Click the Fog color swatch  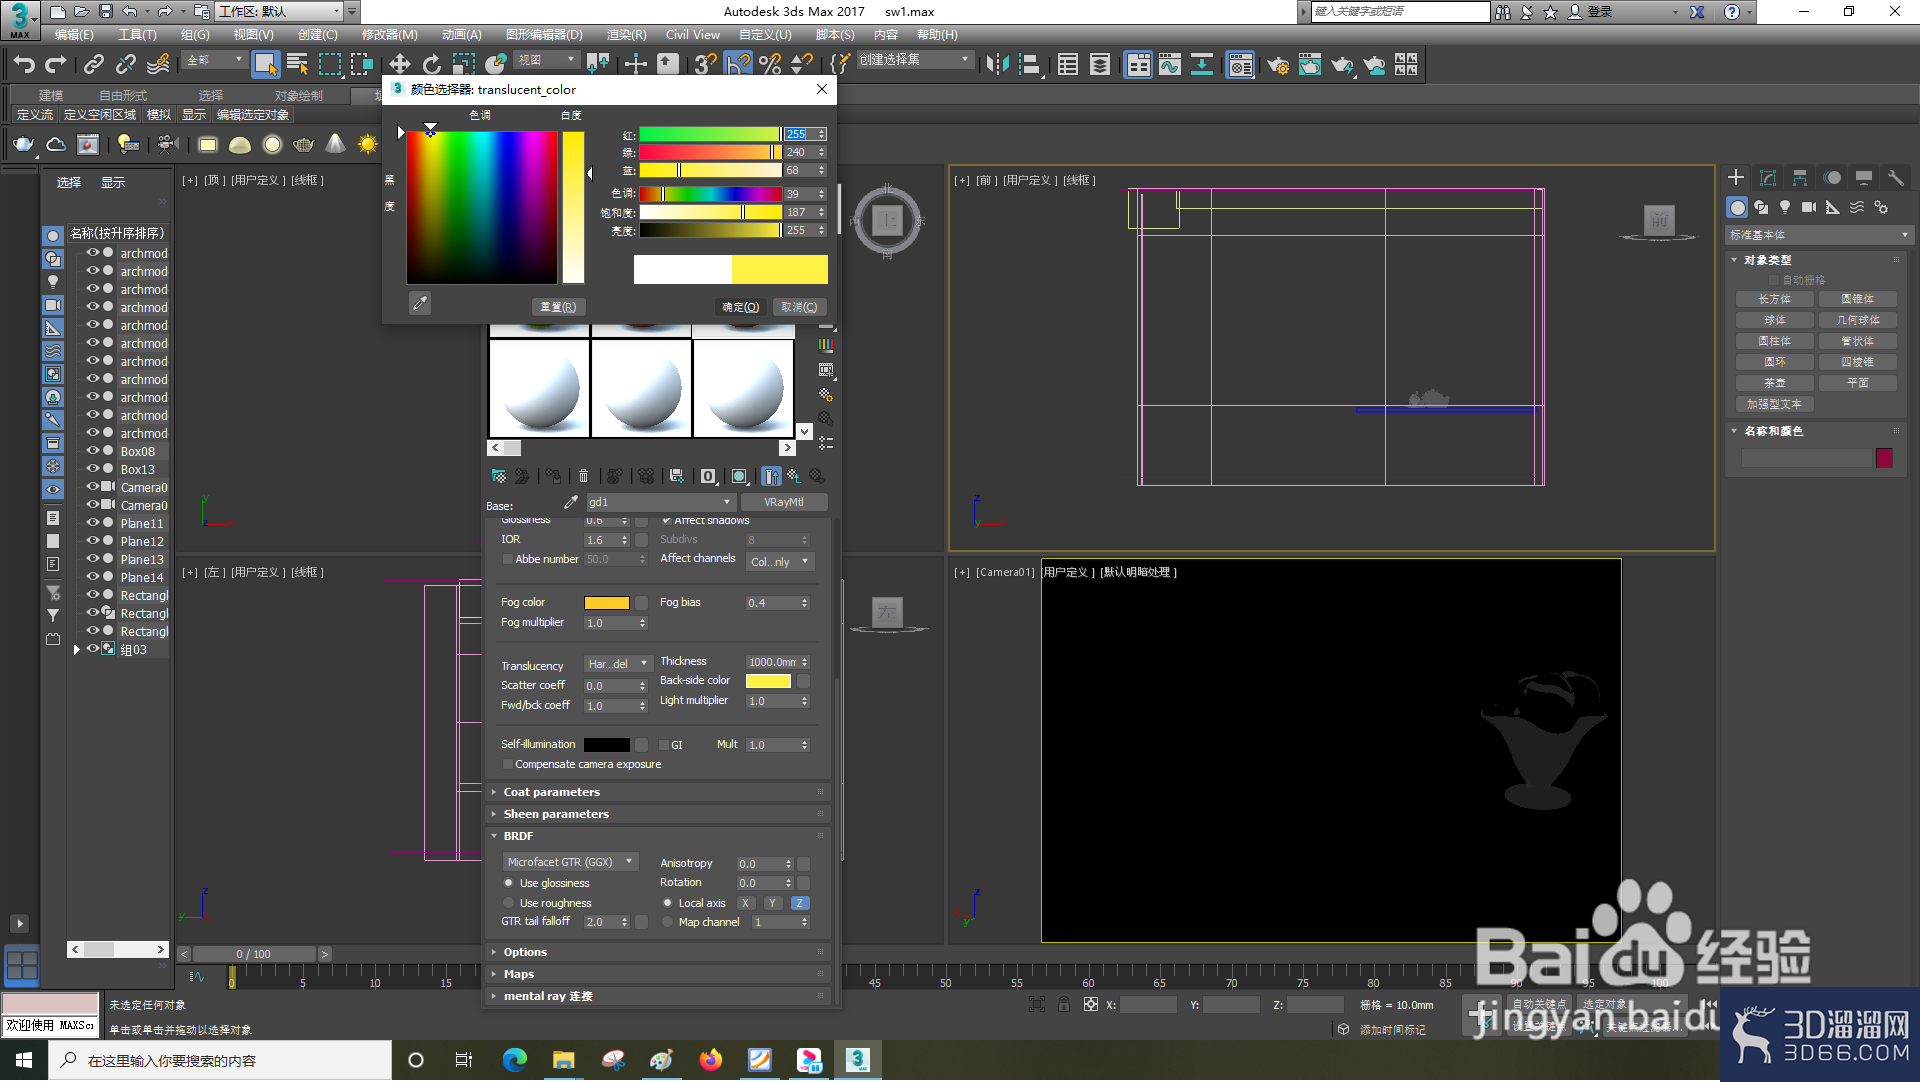click(607, 603)
